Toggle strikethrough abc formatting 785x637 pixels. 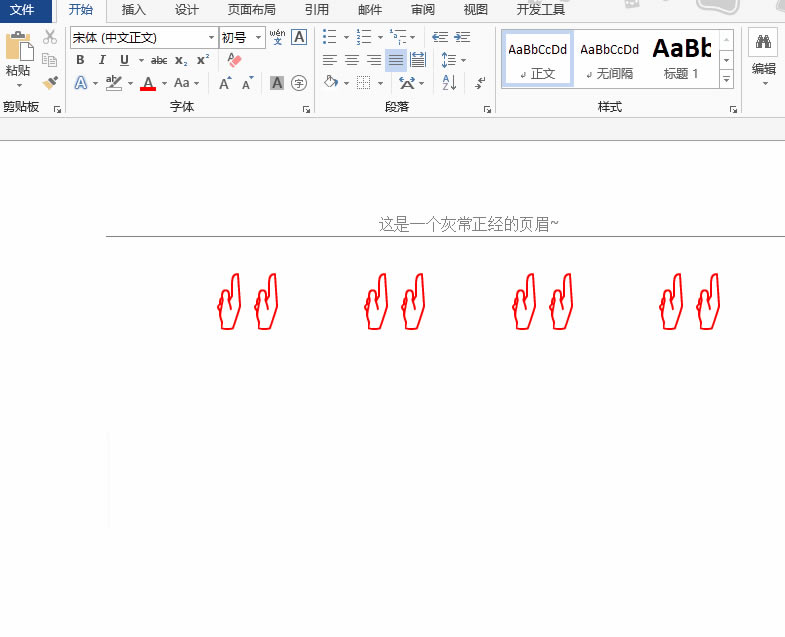(159, 61)
